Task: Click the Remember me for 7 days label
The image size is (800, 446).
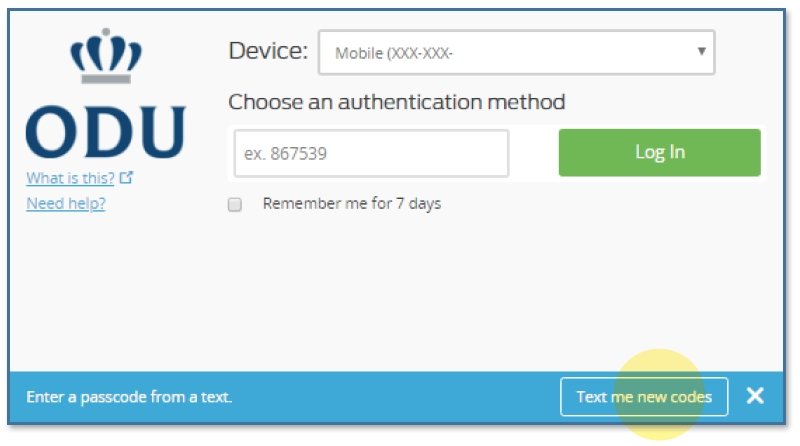Action: pyautogui.click(x=351, y=204)
